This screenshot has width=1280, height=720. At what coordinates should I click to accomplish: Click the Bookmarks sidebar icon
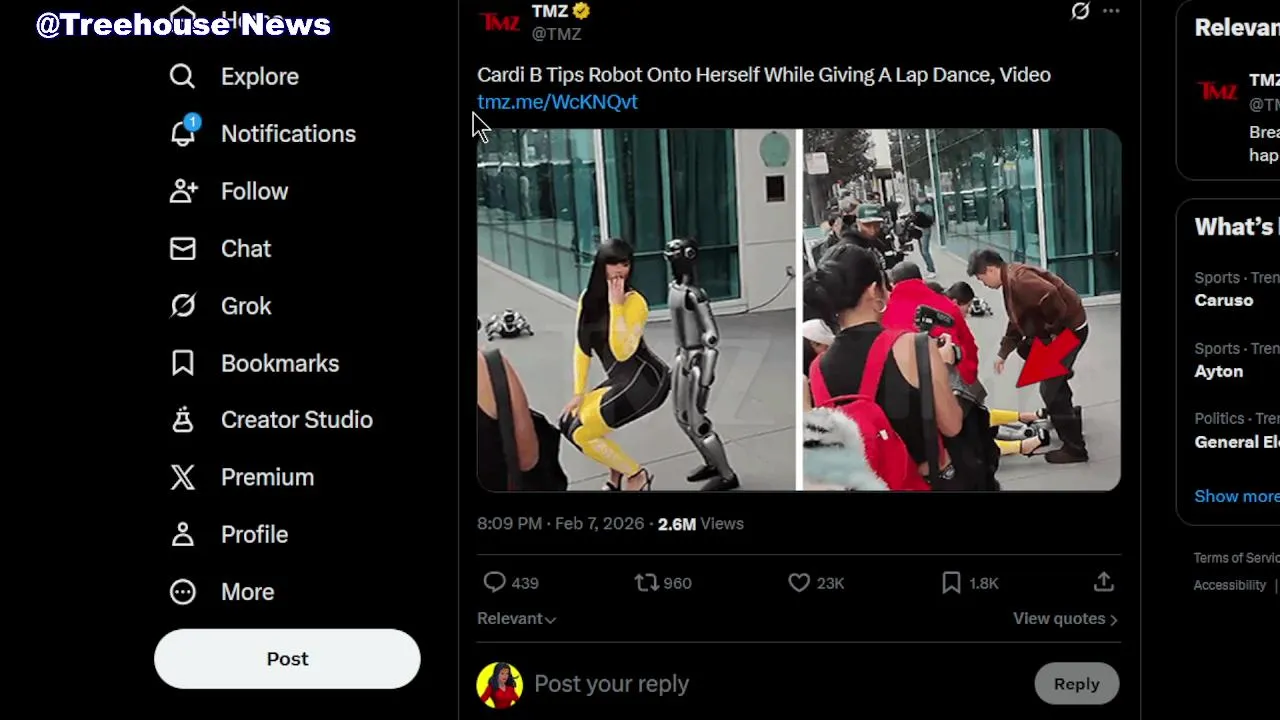tap(182, 363)
